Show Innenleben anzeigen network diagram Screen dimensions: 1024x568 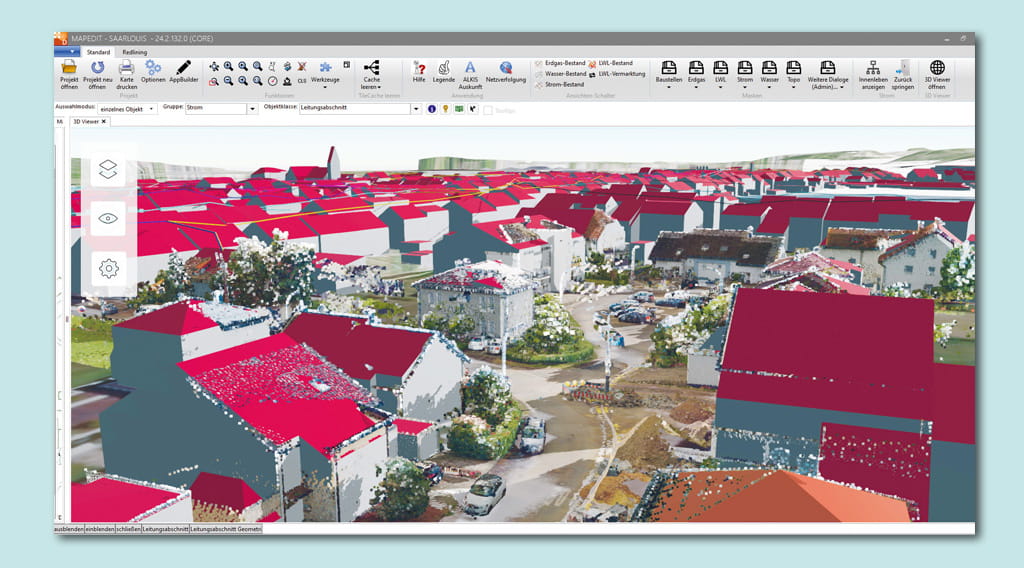coord(872,68)
